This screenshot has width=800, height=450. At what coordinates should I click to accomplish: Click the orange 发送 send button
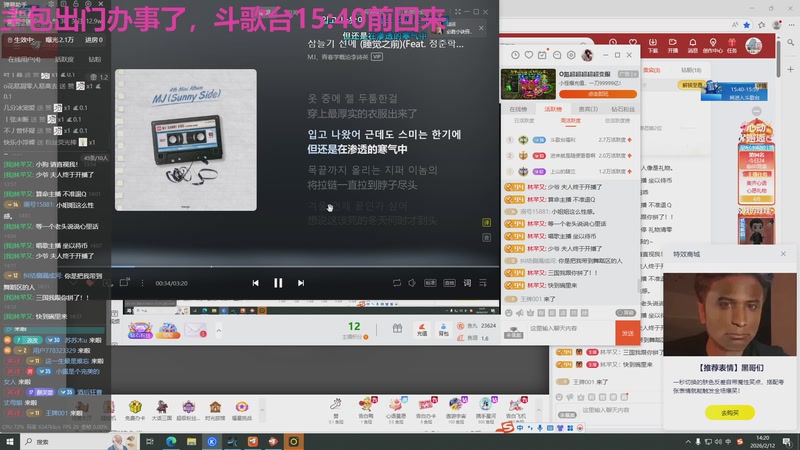tap(627, 333)
